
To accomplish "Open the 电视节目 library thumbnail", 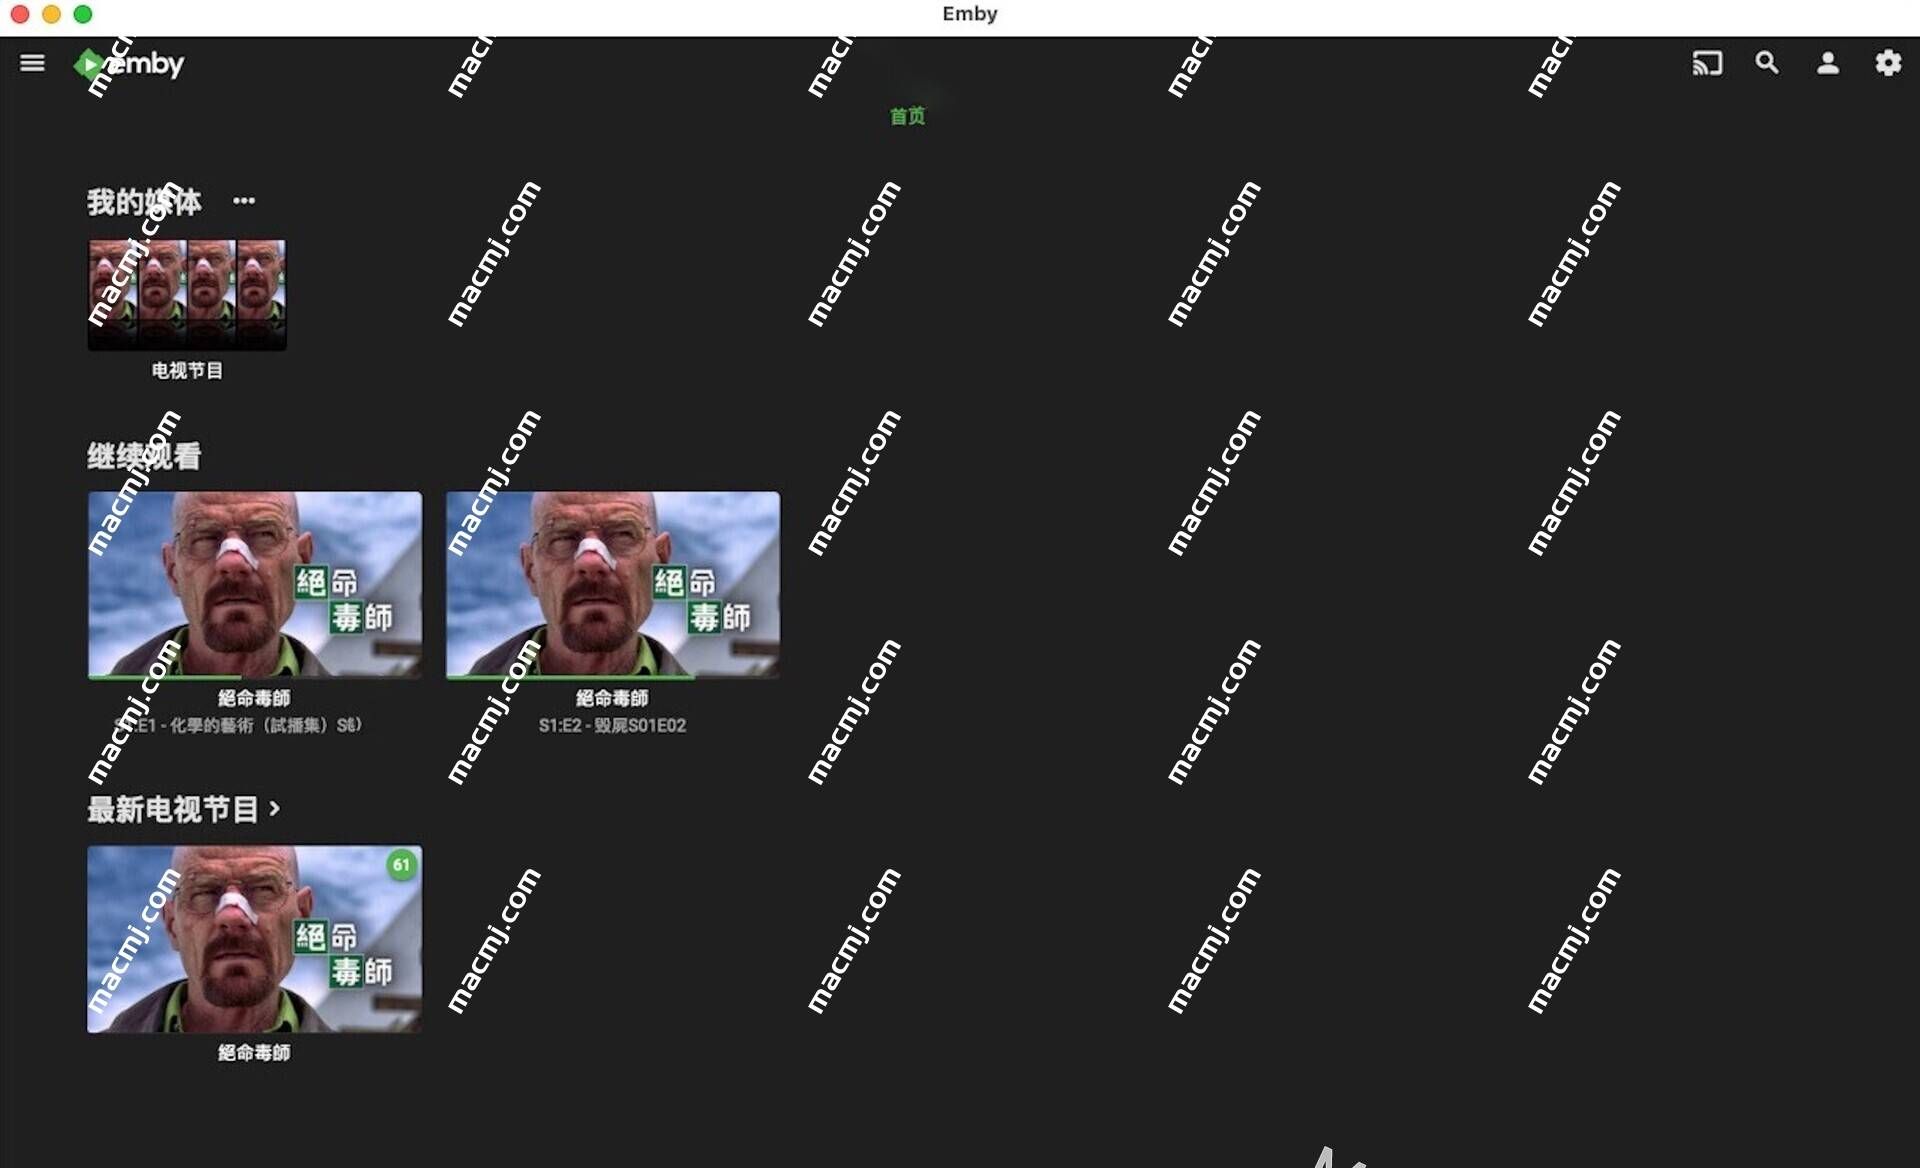I will tap(187, 295).
